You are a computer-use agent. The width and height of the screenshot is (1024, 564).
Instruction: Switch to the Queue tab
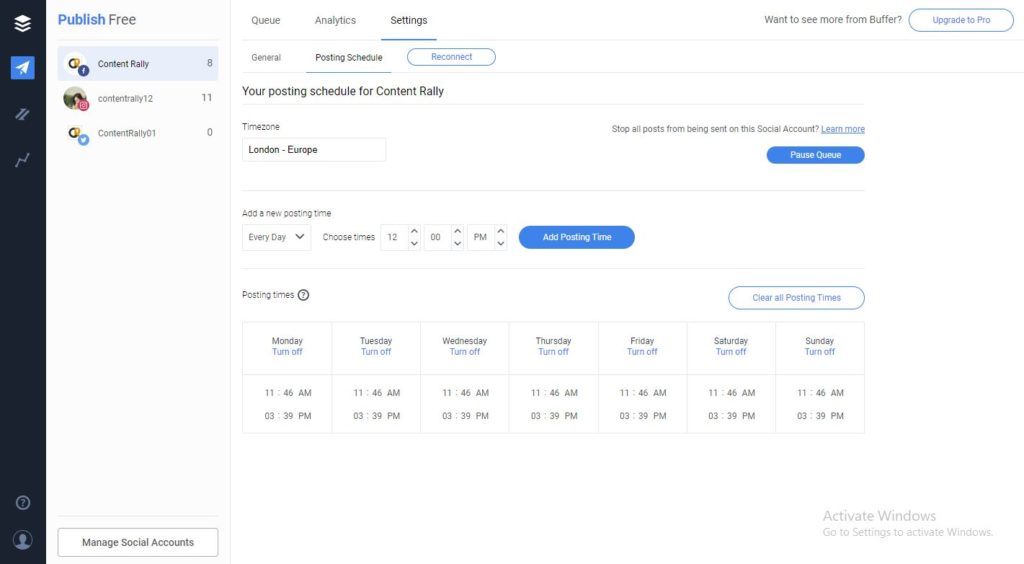pos(266,20)
